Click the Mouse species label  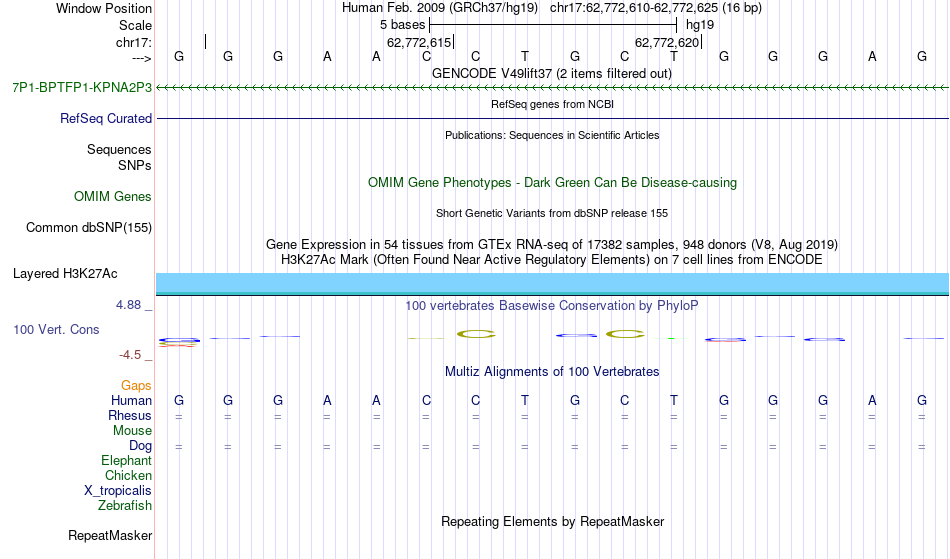click(132, 431)
